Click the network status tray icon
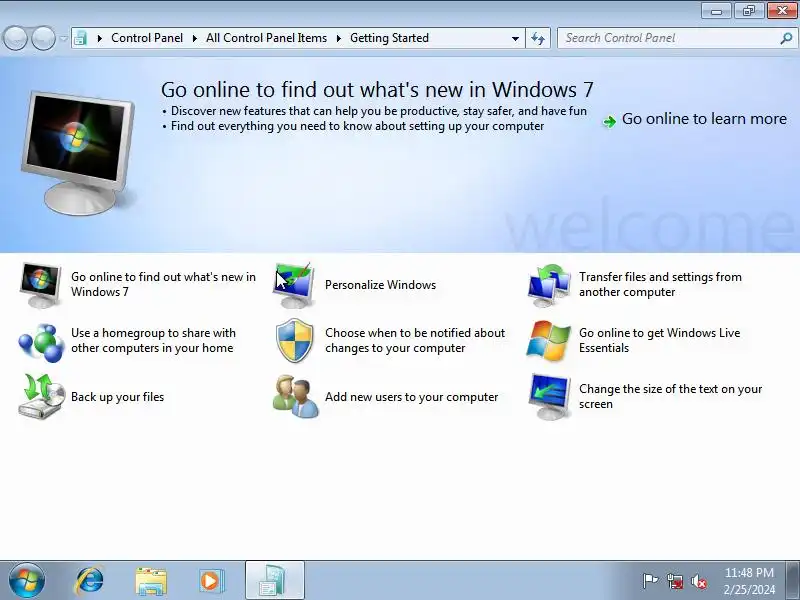 (x=674, y=581)
